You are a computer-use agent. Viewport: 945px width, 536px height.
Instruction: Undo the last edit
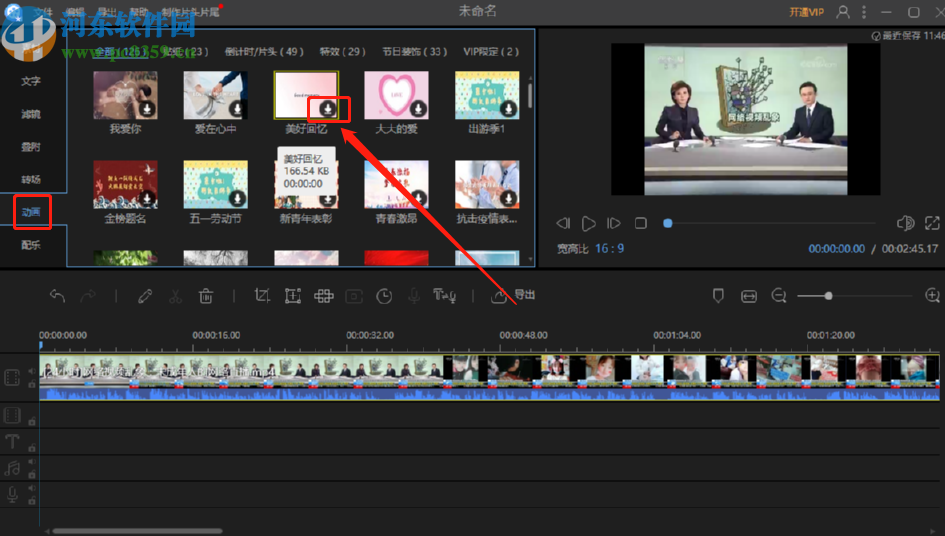click(x=57, y=295)
